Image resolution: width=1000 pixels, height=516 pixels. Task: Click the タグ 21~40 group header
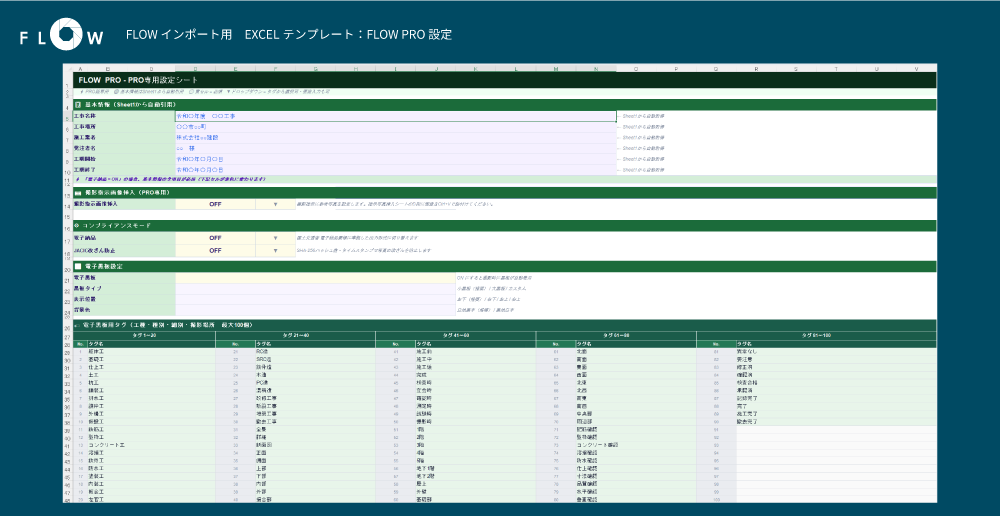[x=295, y=335]
